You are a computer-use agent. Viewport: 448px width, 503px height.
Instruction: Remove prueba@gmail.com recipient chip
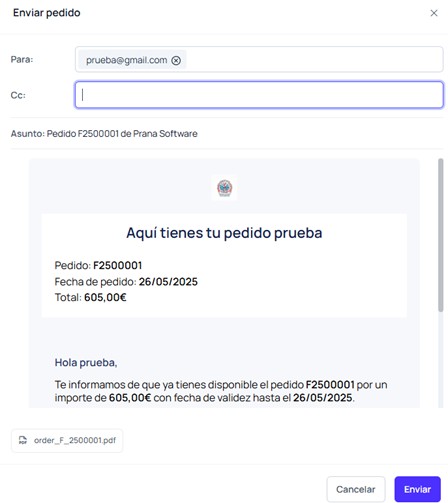point(176,60)
